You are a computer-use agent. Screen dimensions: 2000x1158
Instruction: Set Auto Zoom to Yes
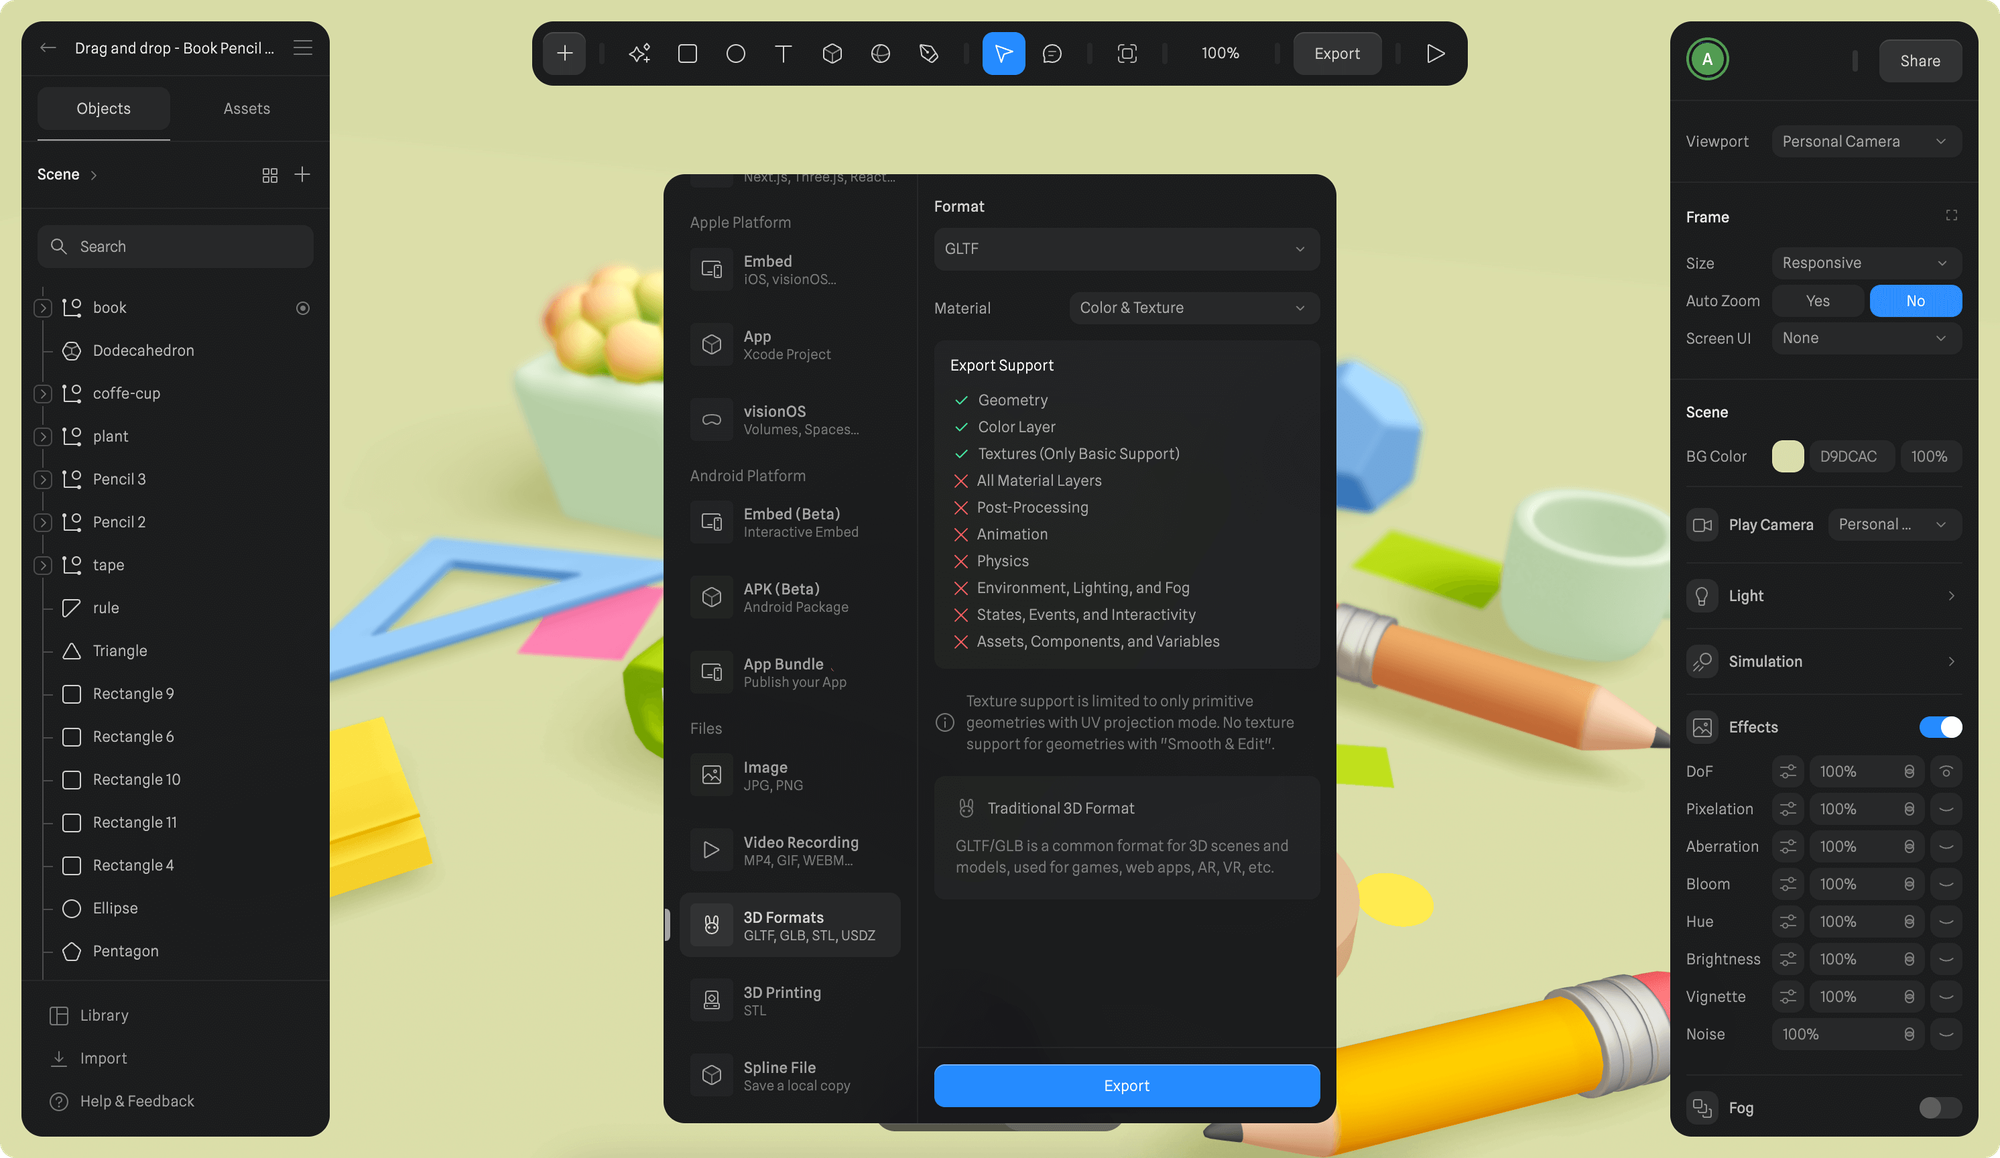coord(1817,301)
